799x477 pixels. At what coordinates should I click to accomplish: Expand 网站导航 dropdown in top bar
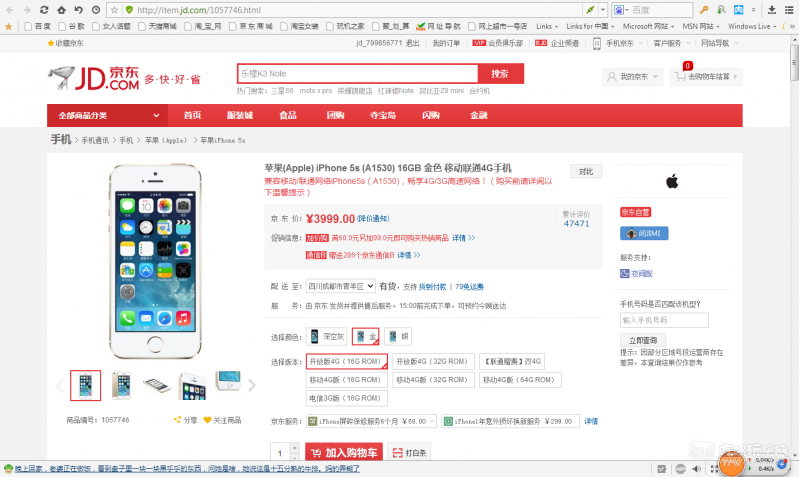[x=719, y=43]
